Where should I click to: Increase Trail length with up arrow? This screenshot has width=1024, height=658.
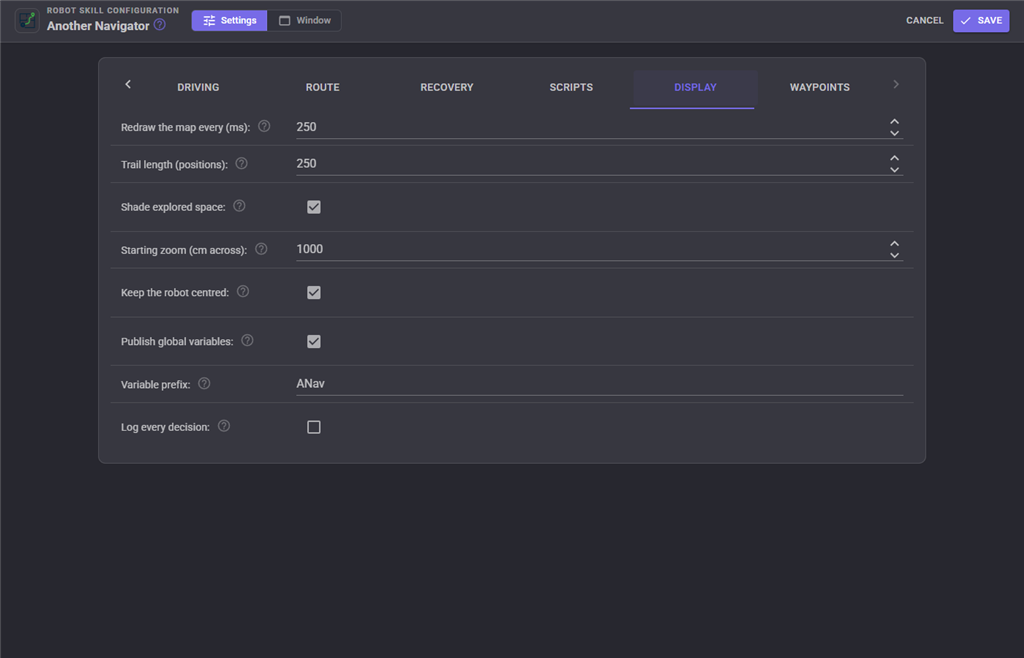tap(895, 158)
